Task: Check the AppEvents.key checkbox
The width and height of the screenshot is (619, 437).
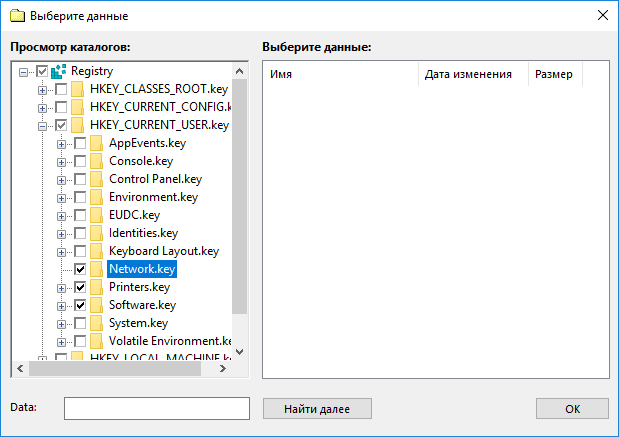Action: [x=80, y=143]
